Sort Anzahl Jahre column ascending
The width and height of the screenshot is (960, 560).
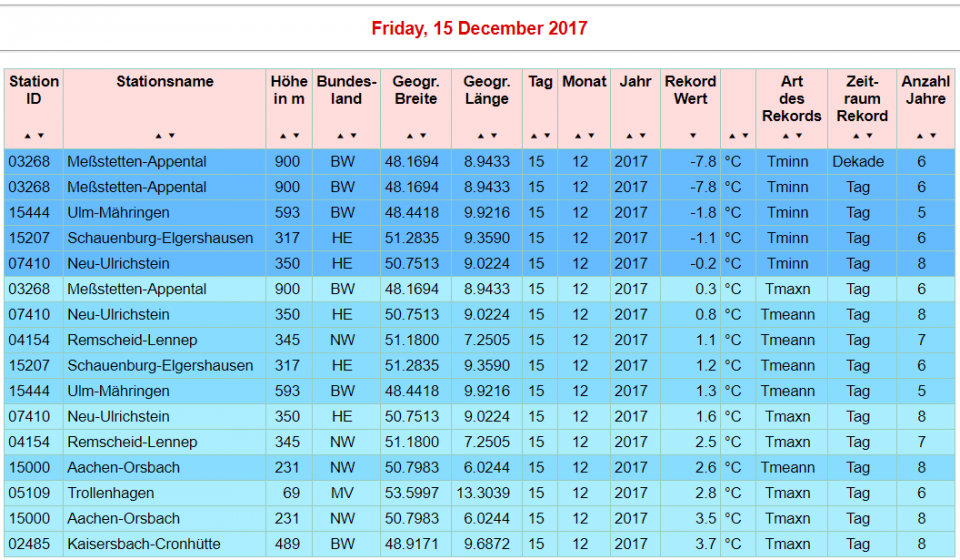919,136
